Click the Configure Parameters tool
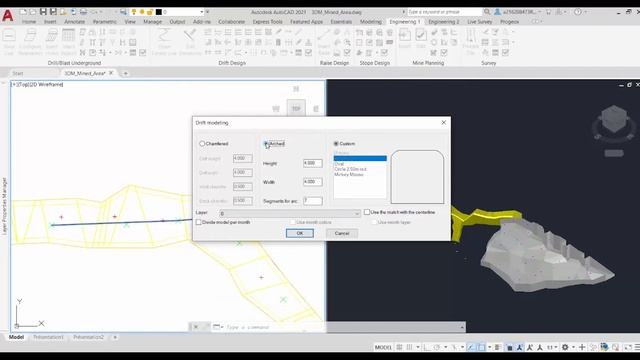The width and height of the screenshot is (640, 360). coord(30,42)
